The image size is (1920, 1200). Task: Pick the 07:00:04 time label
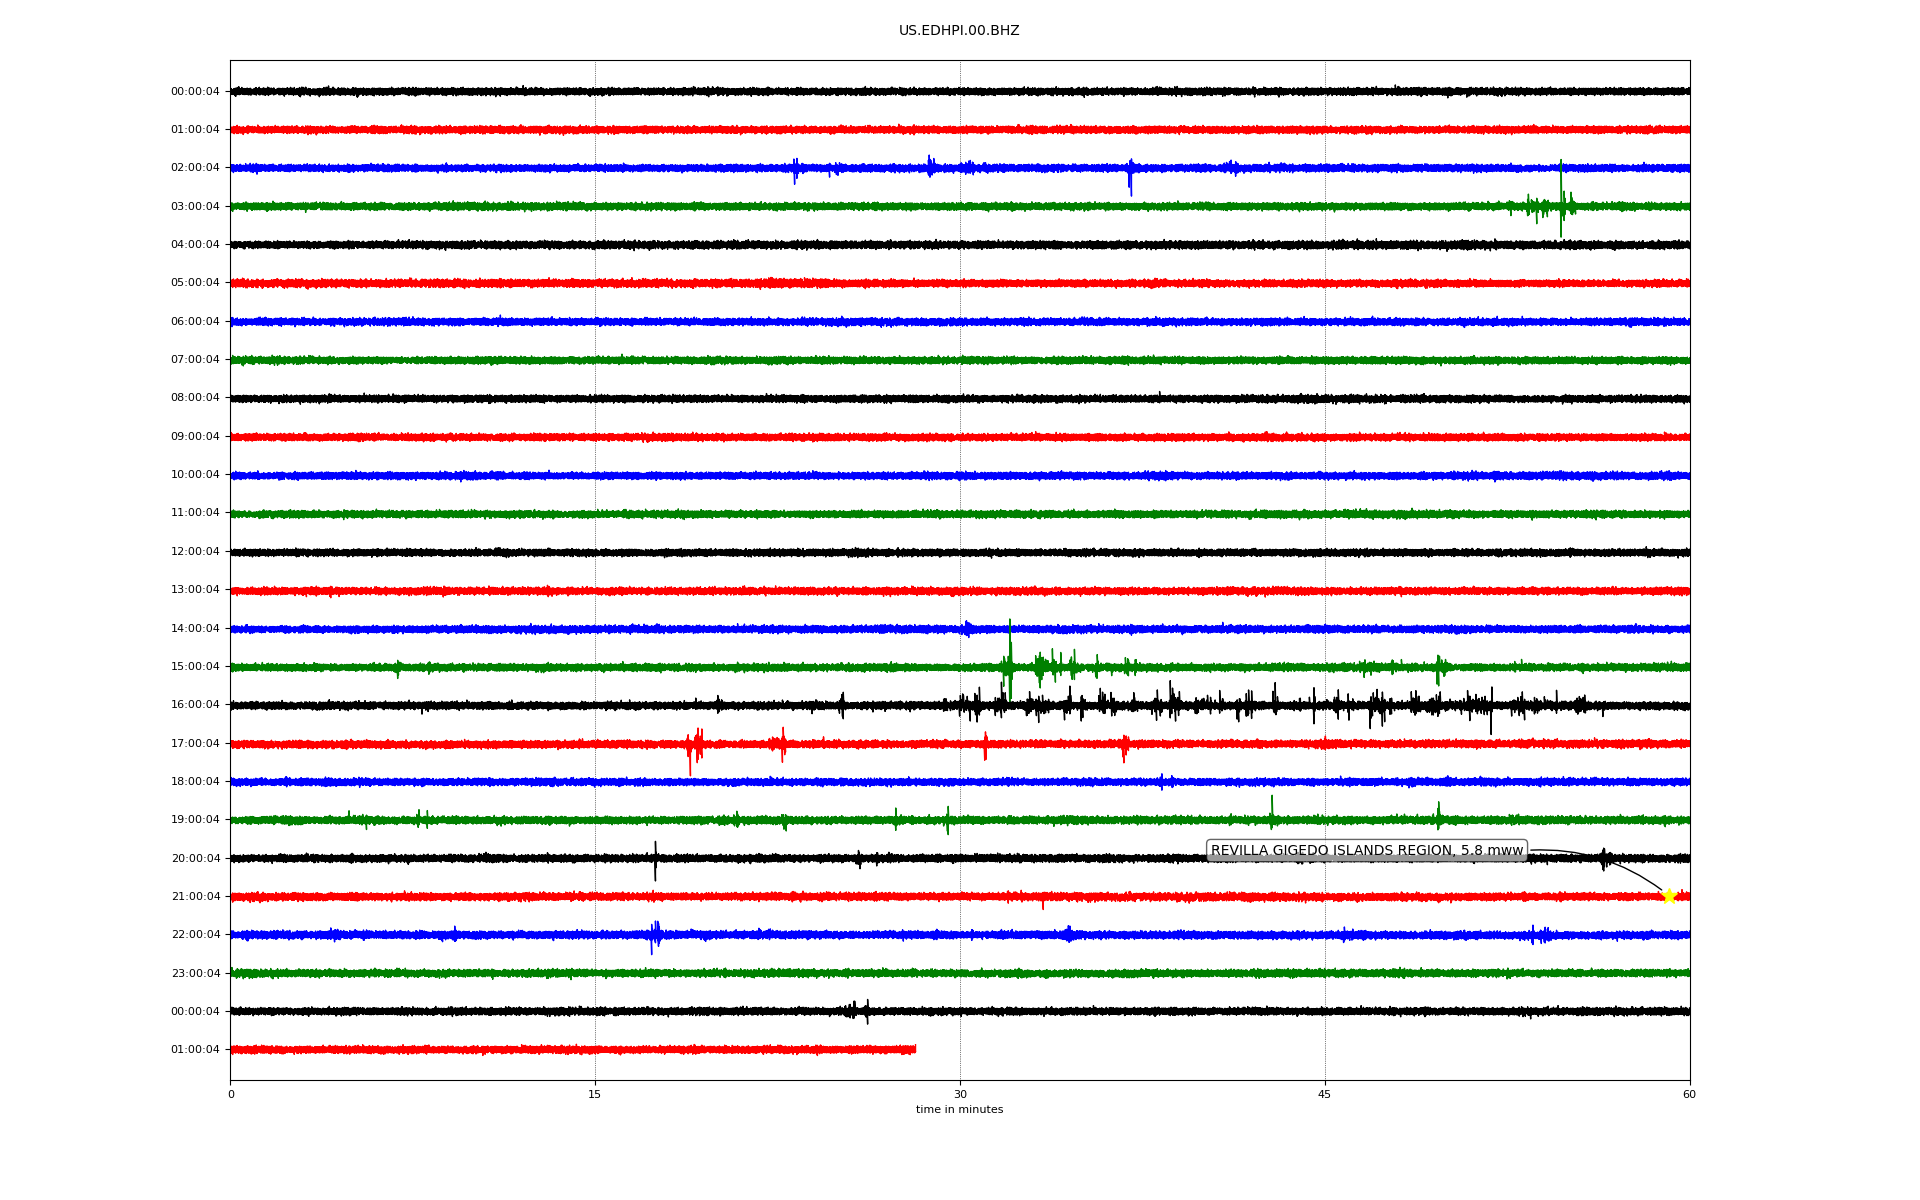(x=195, y=360)
